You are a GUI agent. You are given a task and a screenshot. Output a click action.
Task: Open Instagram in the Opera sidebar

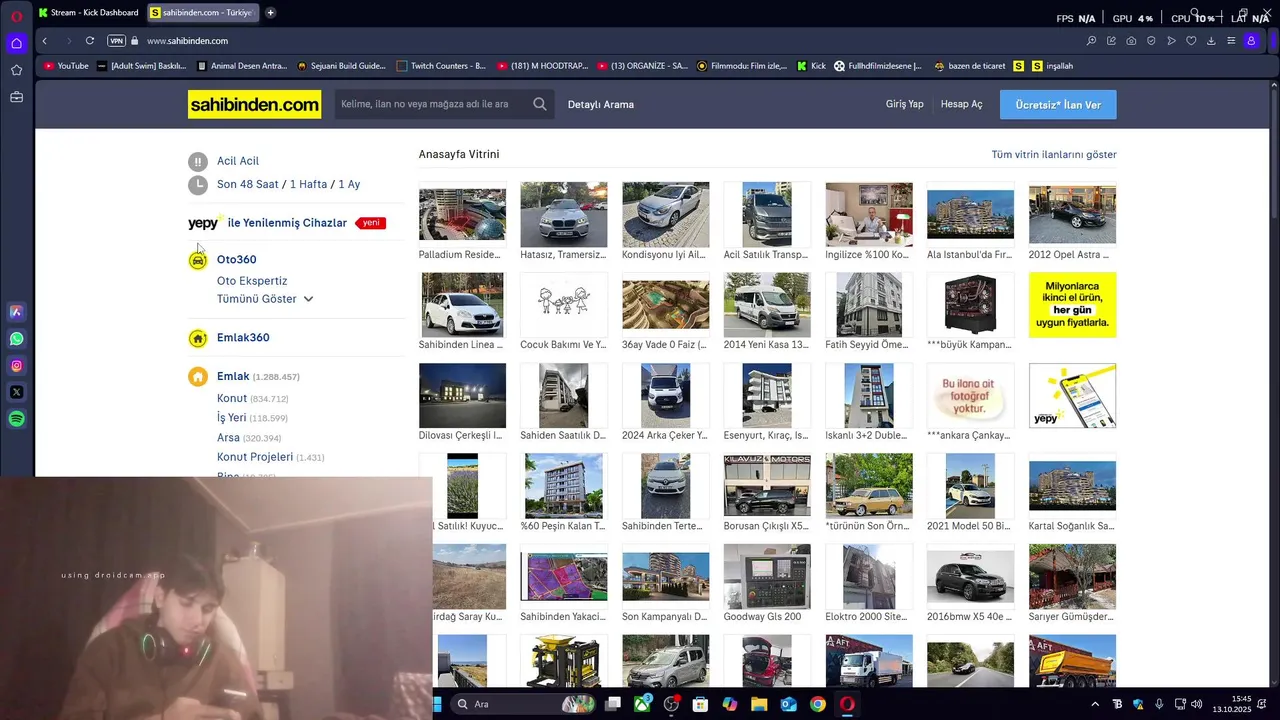coord(16,366)
